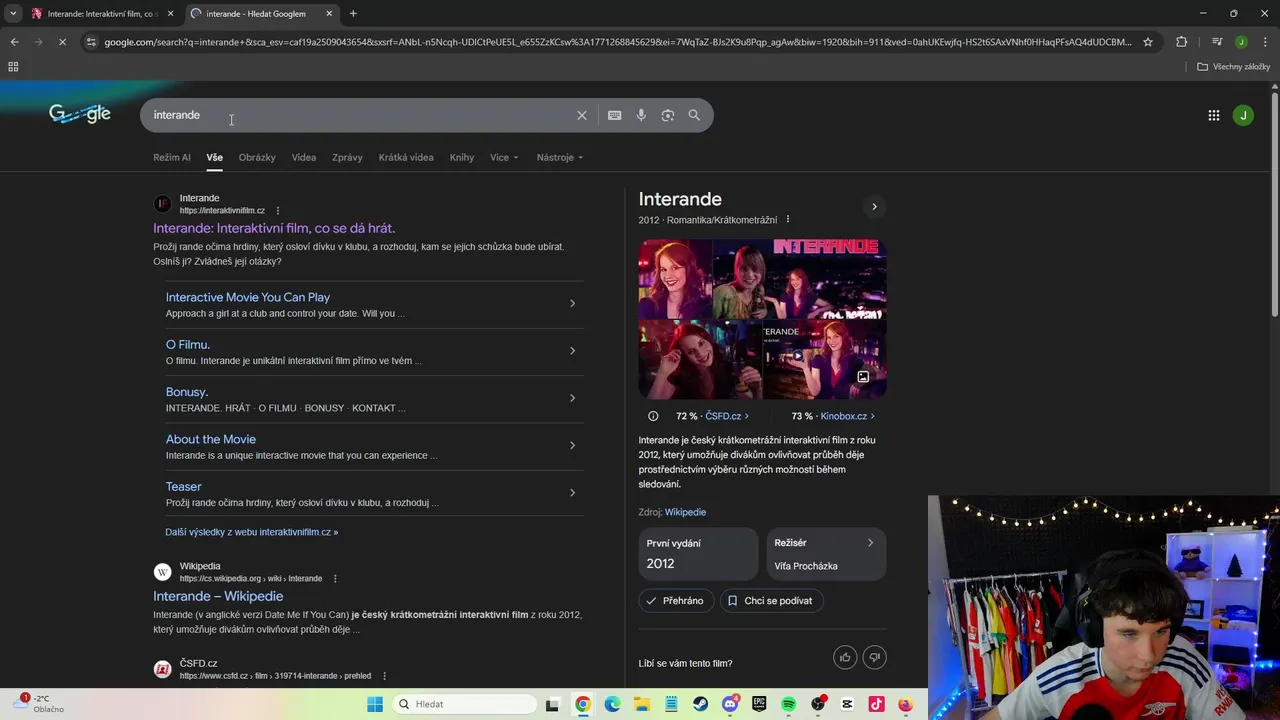Expand the Bonusy sitelink chevron
Viewport: 1280px width, 720px height.
pos(572,398)
